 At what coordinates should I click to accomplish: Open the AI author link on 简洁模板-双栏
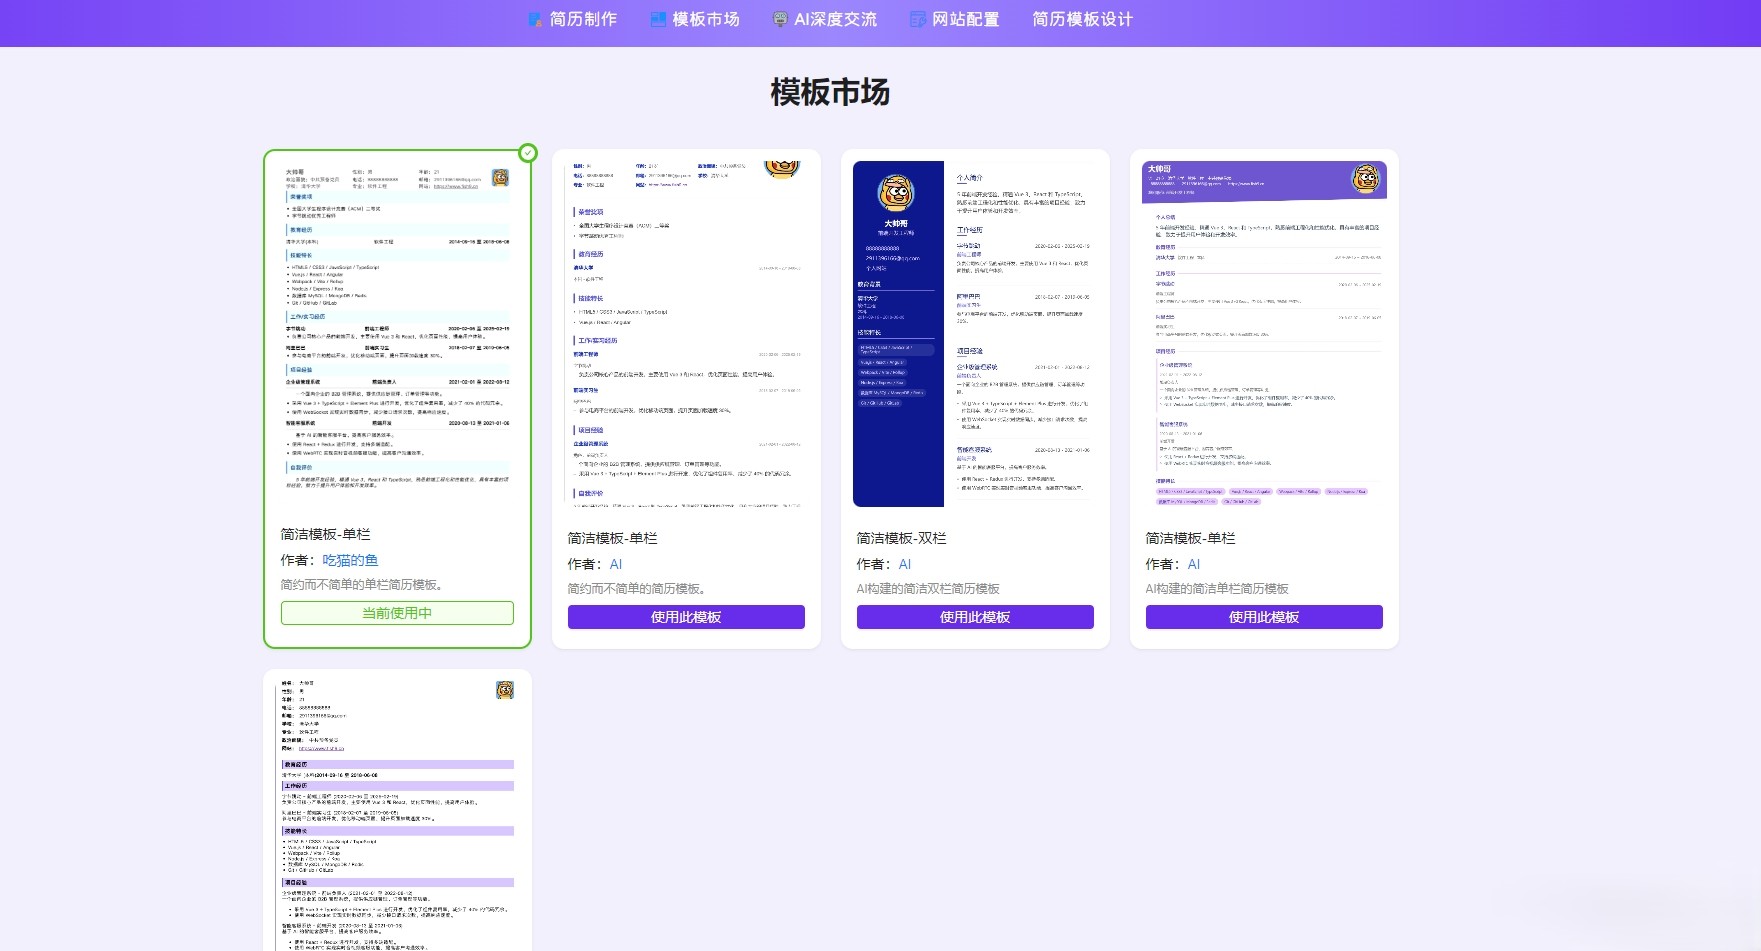tap(904, 564)
